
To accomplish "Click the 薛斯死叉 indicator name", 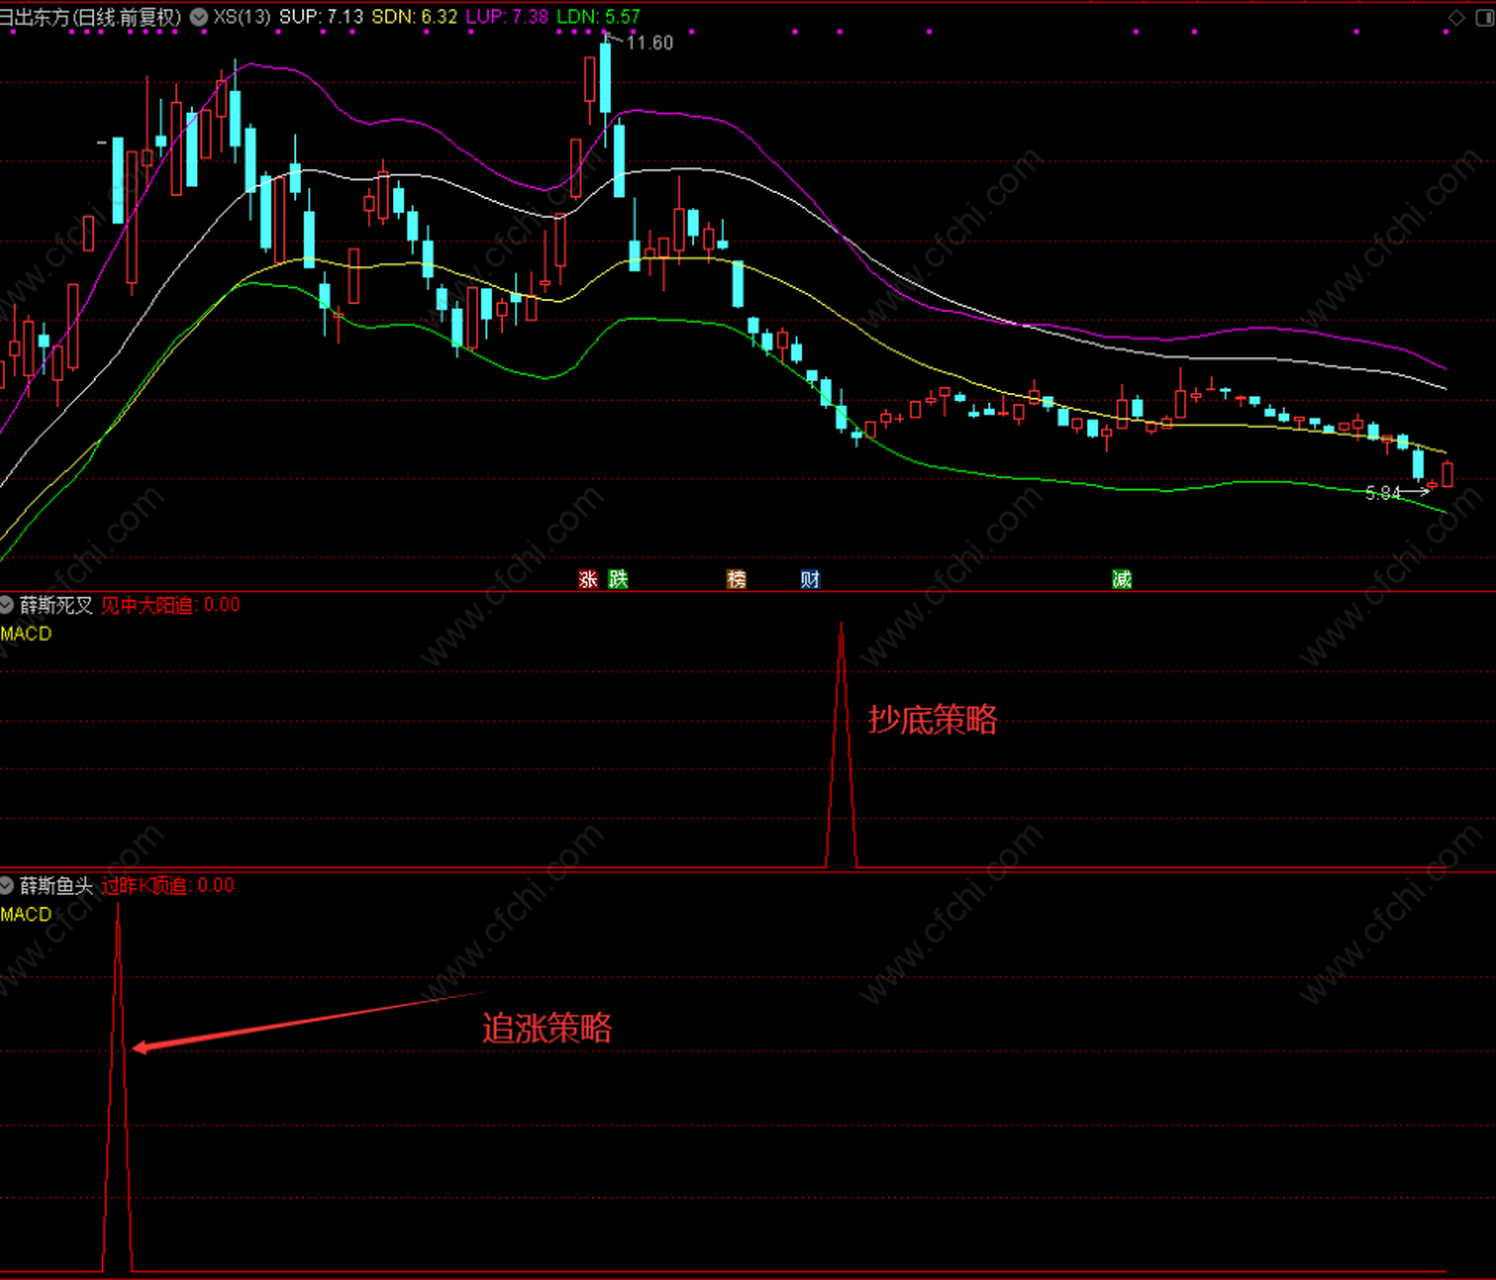I will tap(56, 605).
